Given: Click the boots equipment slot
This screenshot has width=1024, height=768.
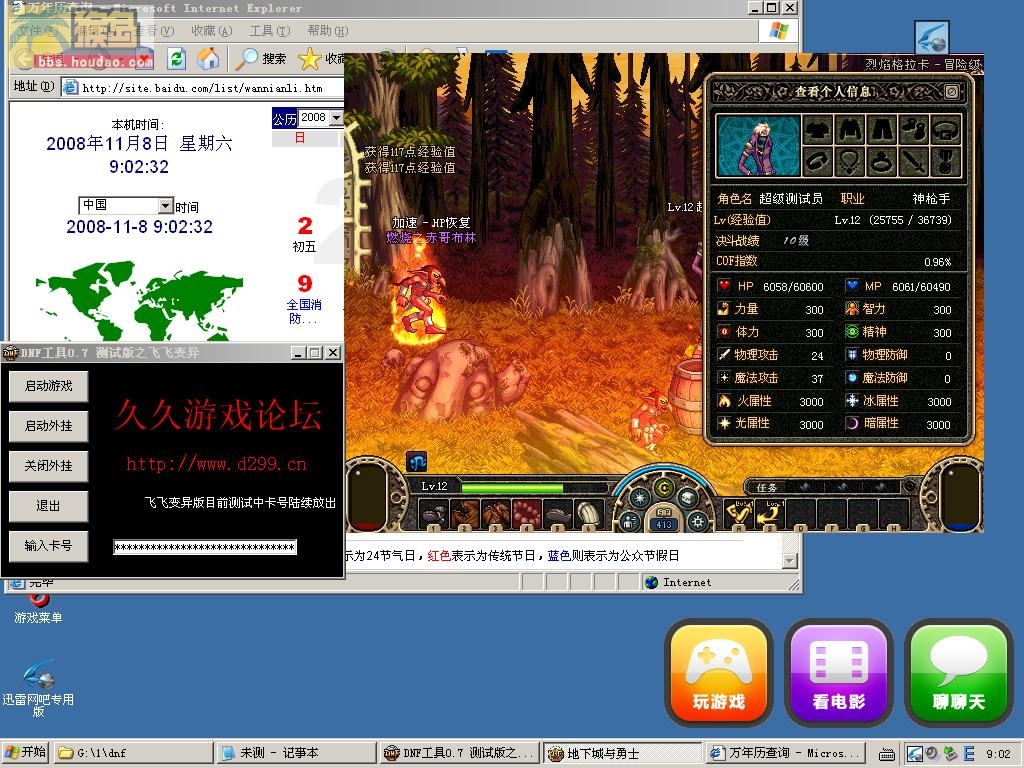Looking at the screenshot, I should [914, 129].
